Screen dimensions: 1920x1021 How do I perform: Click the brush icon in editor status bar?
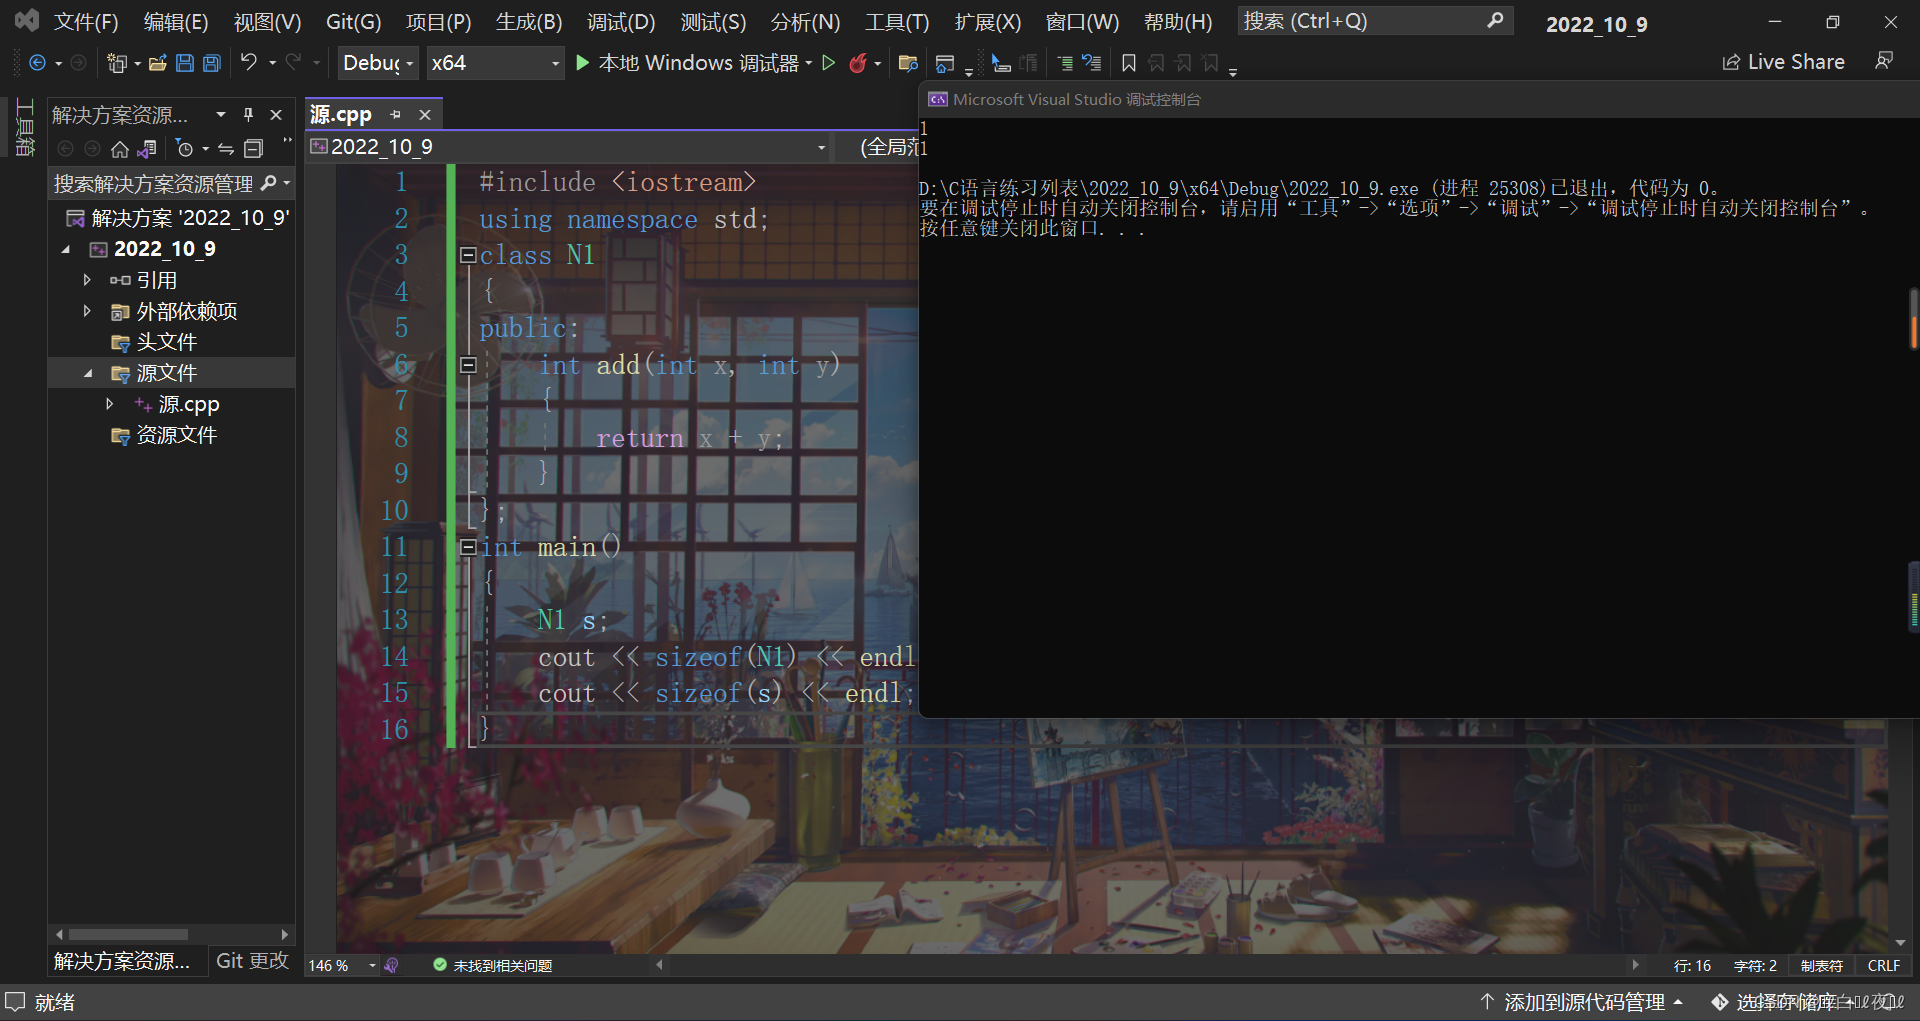pos(391,965)
